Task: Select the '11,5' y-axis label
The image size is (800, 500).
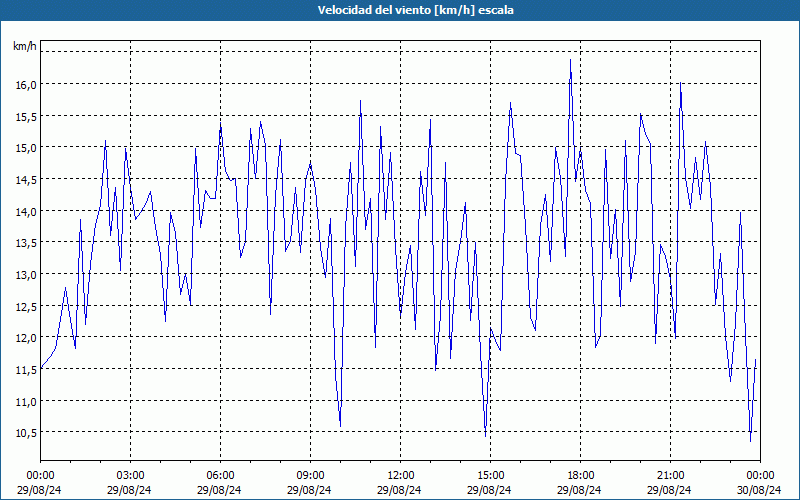Action: (x=27, y=369)
